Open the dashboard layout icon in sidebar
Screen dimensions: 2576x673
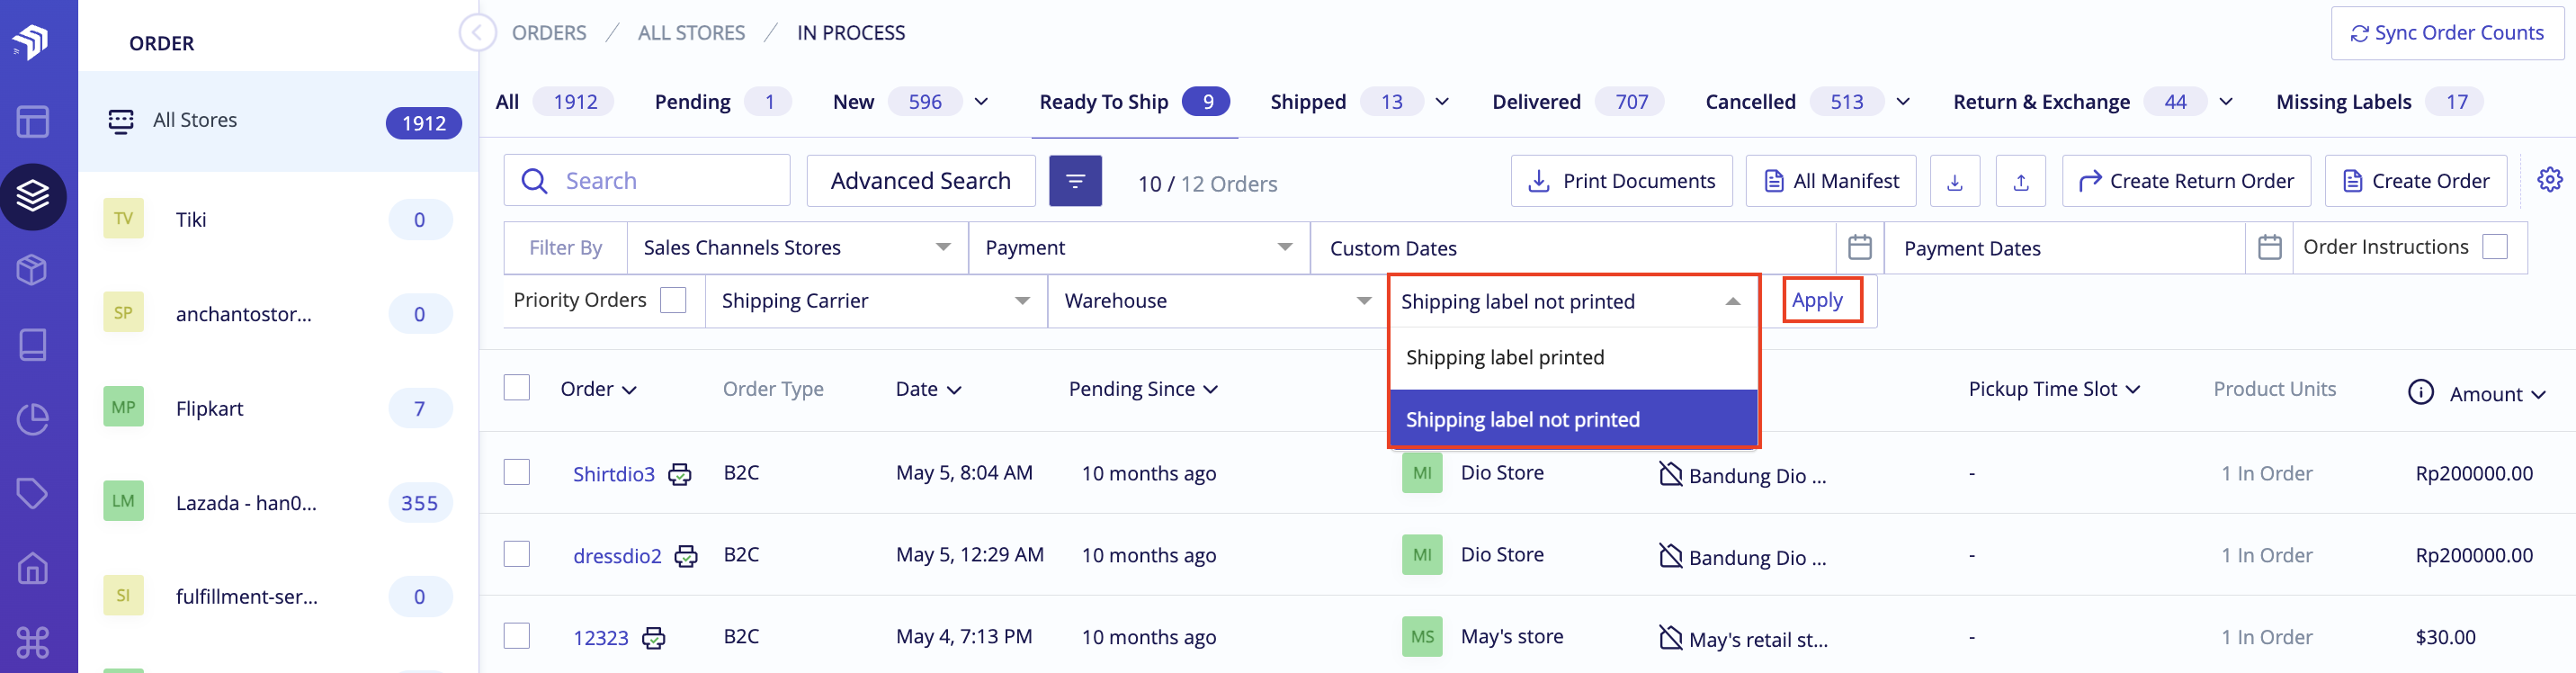click(x=33, y=121)
